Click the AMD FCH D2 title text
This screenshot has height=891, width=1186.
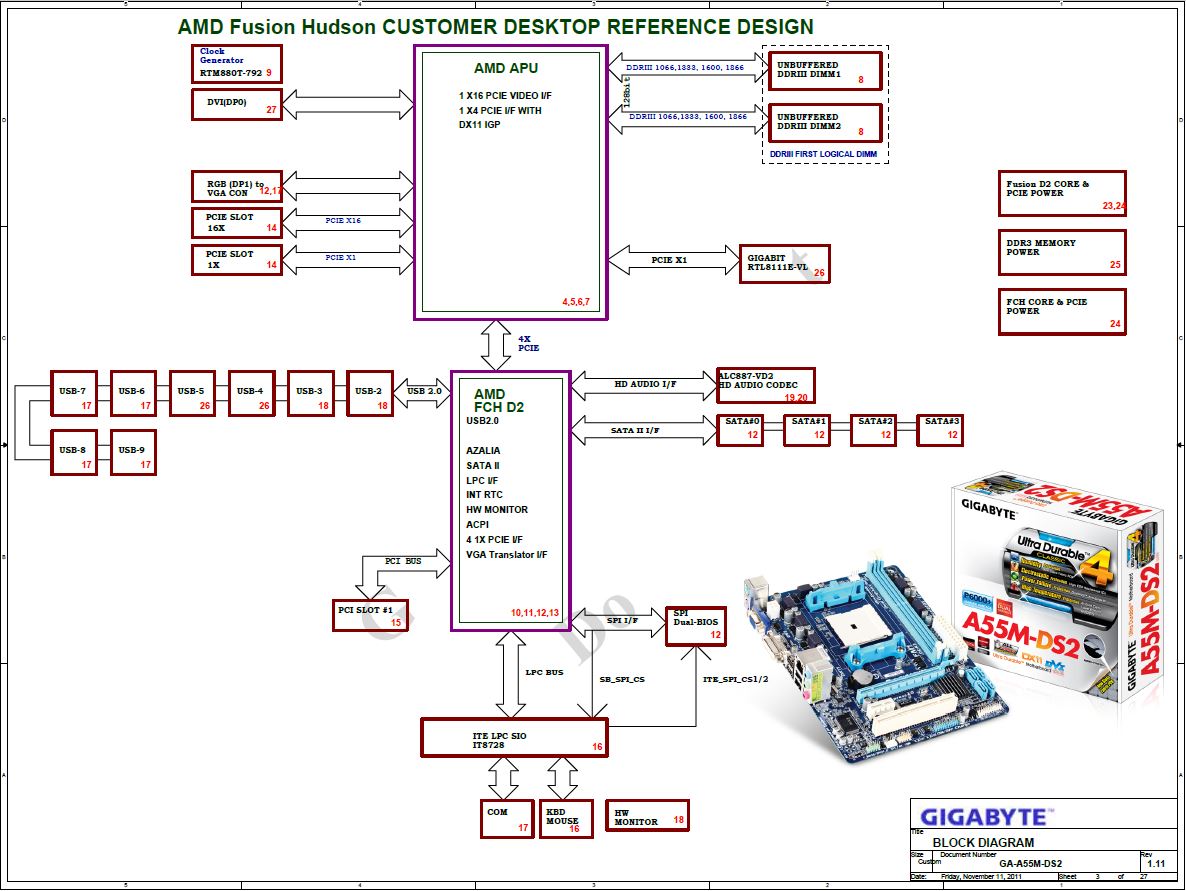click(x=498, y=400)
